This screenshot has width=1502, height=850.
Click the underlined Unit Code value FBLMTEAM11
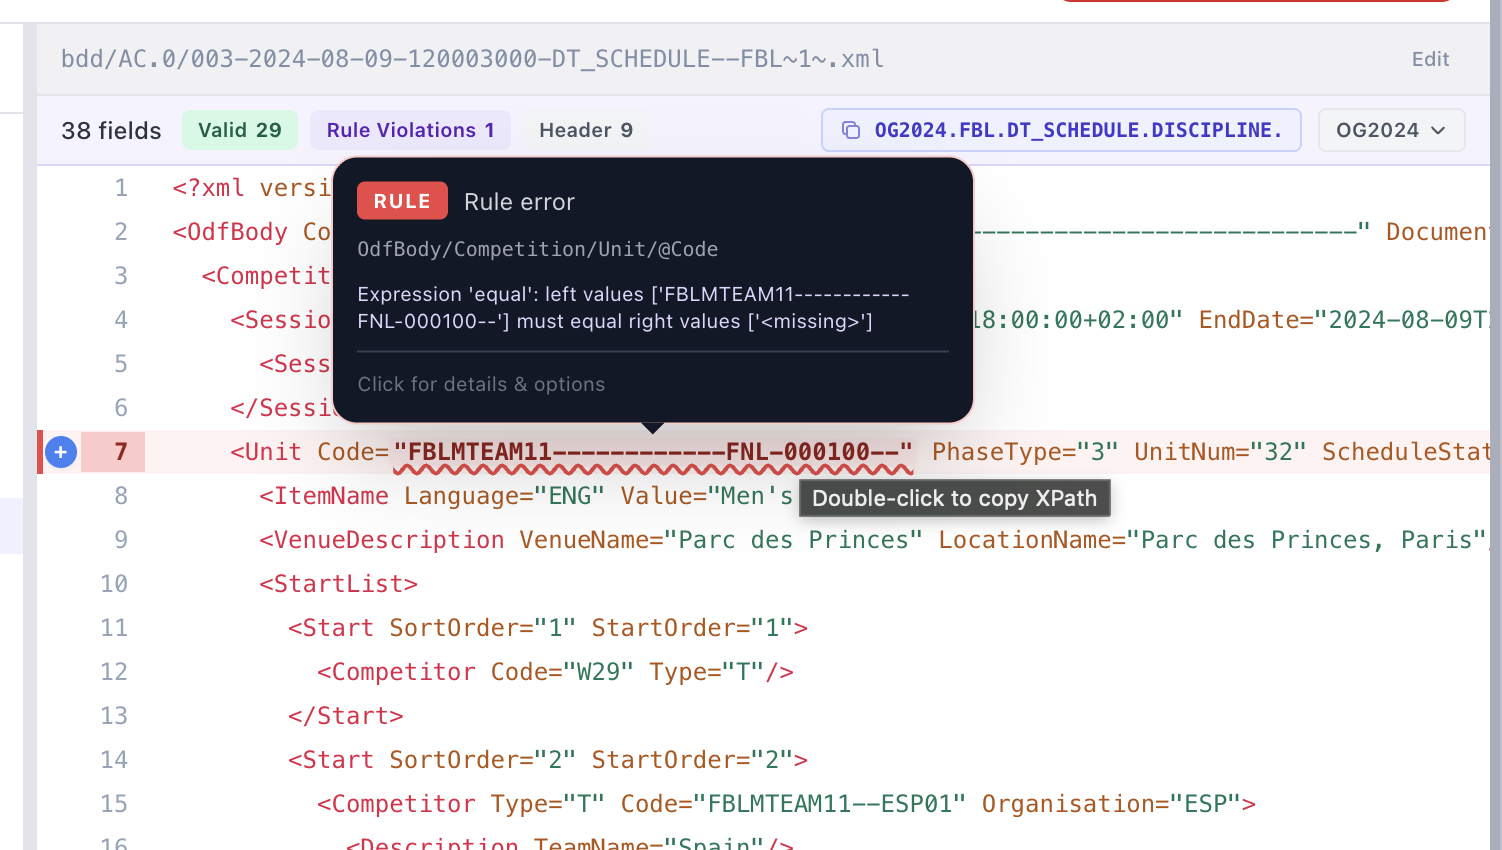[653, 452]
